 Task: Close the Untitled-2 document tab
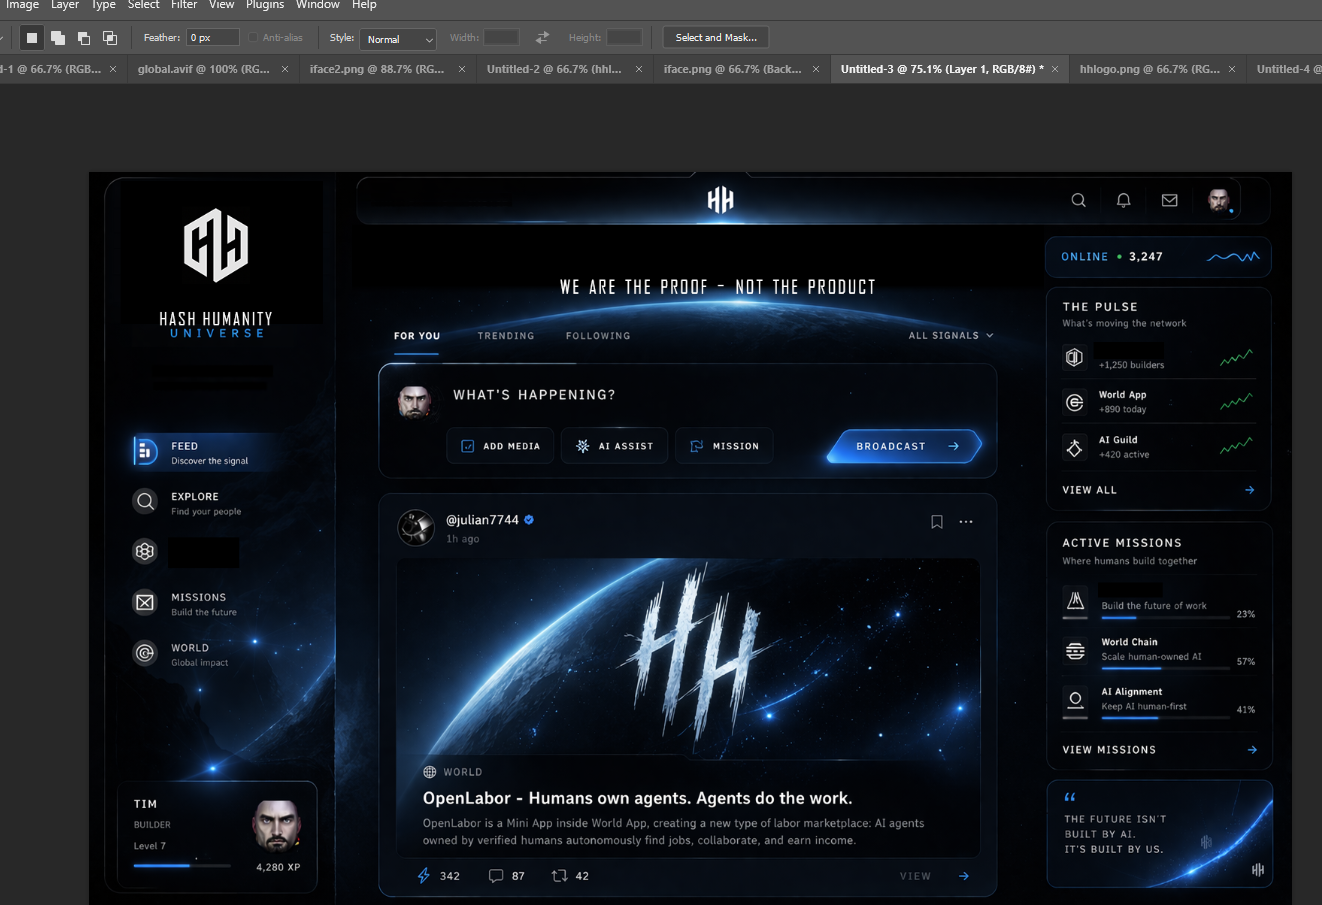point(639,69)
